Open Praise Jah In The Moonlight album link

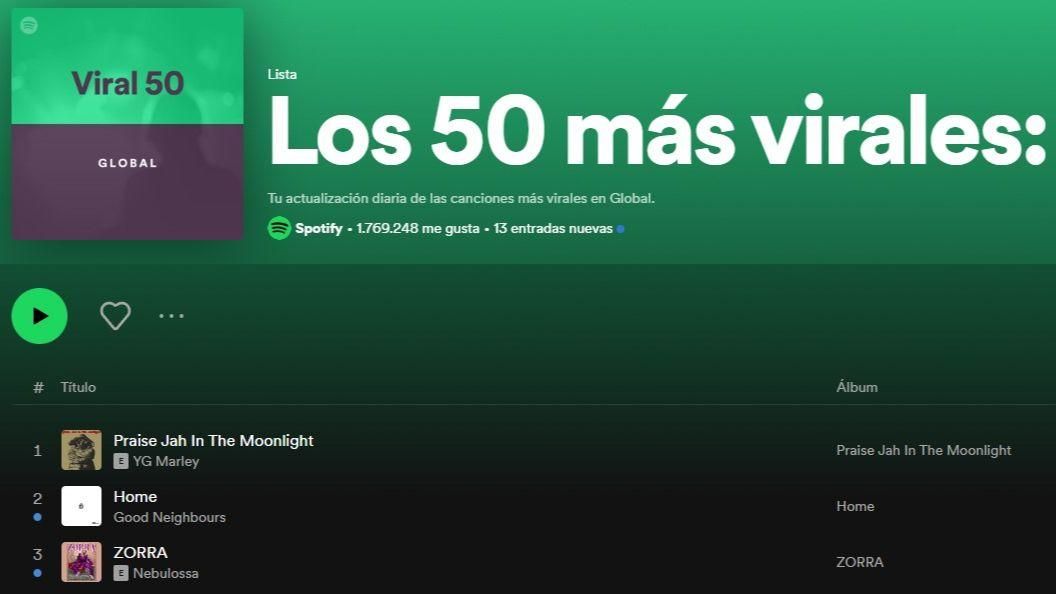coord(923,450)
